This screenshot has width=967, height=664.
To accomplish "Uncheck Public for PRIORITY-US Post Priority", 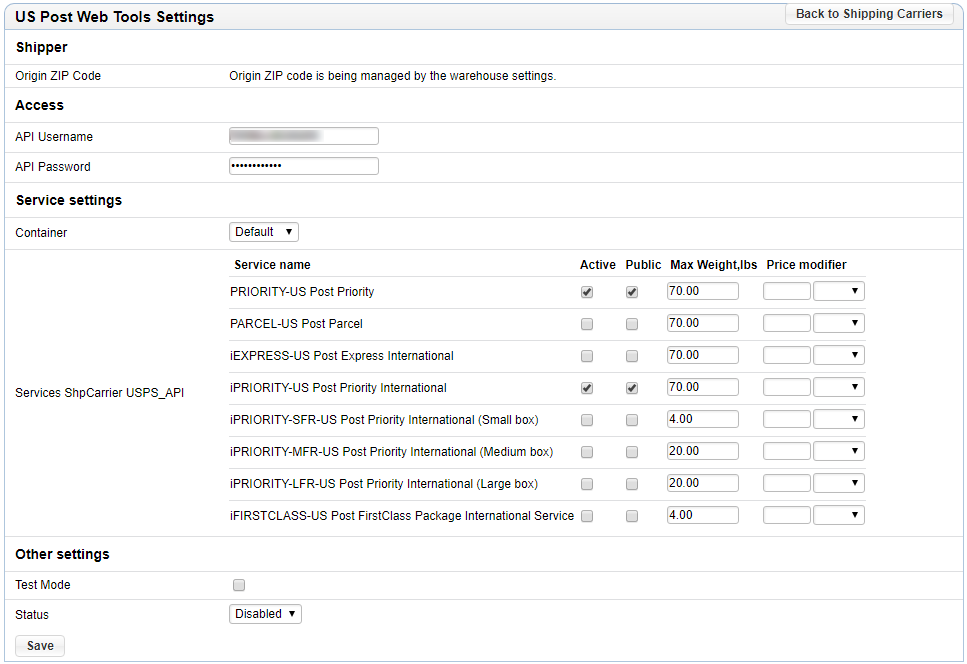I will [x=632, y=292].
